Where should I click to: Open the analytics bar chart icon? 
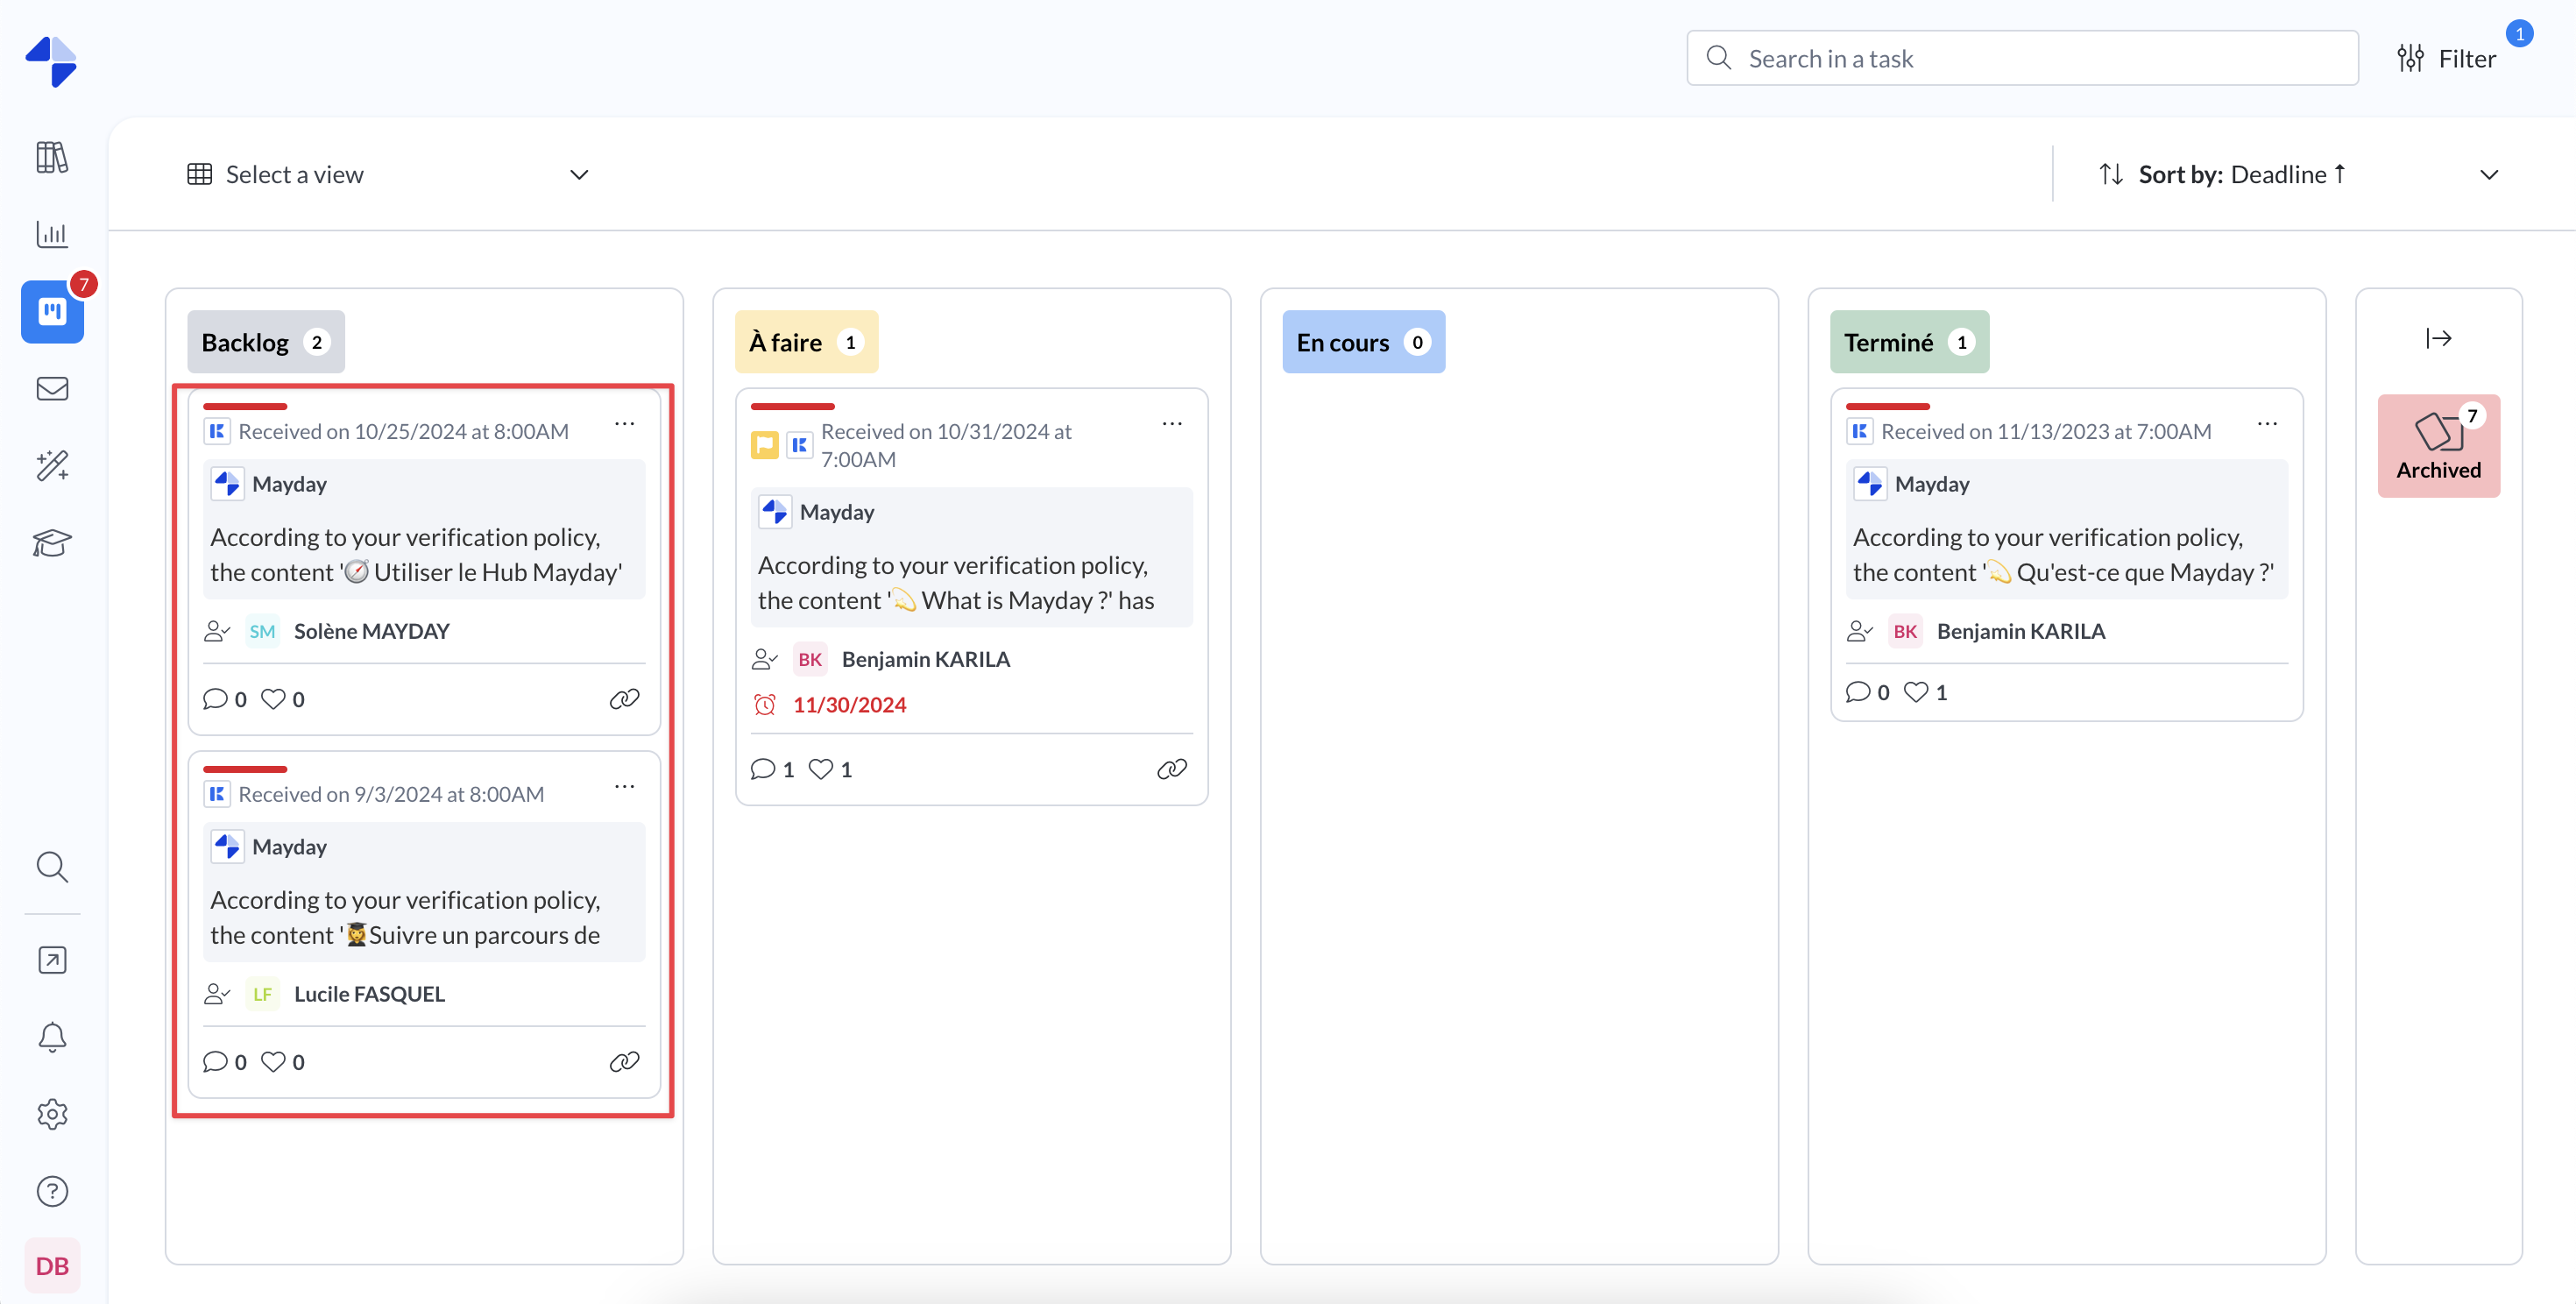pos(52,234)
